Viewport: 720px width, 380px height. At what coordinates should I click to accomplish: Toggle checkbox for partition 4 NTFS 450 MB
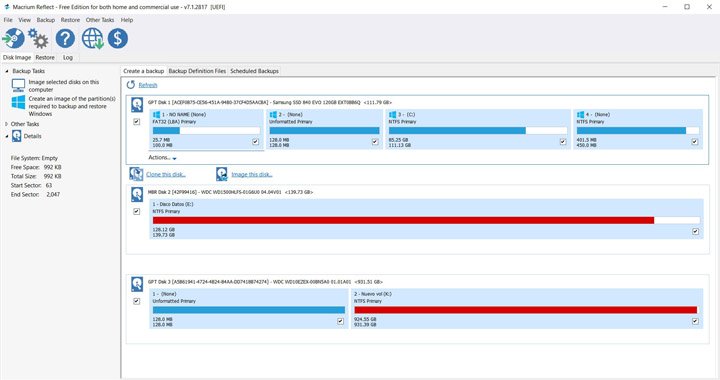click(695, 142)
